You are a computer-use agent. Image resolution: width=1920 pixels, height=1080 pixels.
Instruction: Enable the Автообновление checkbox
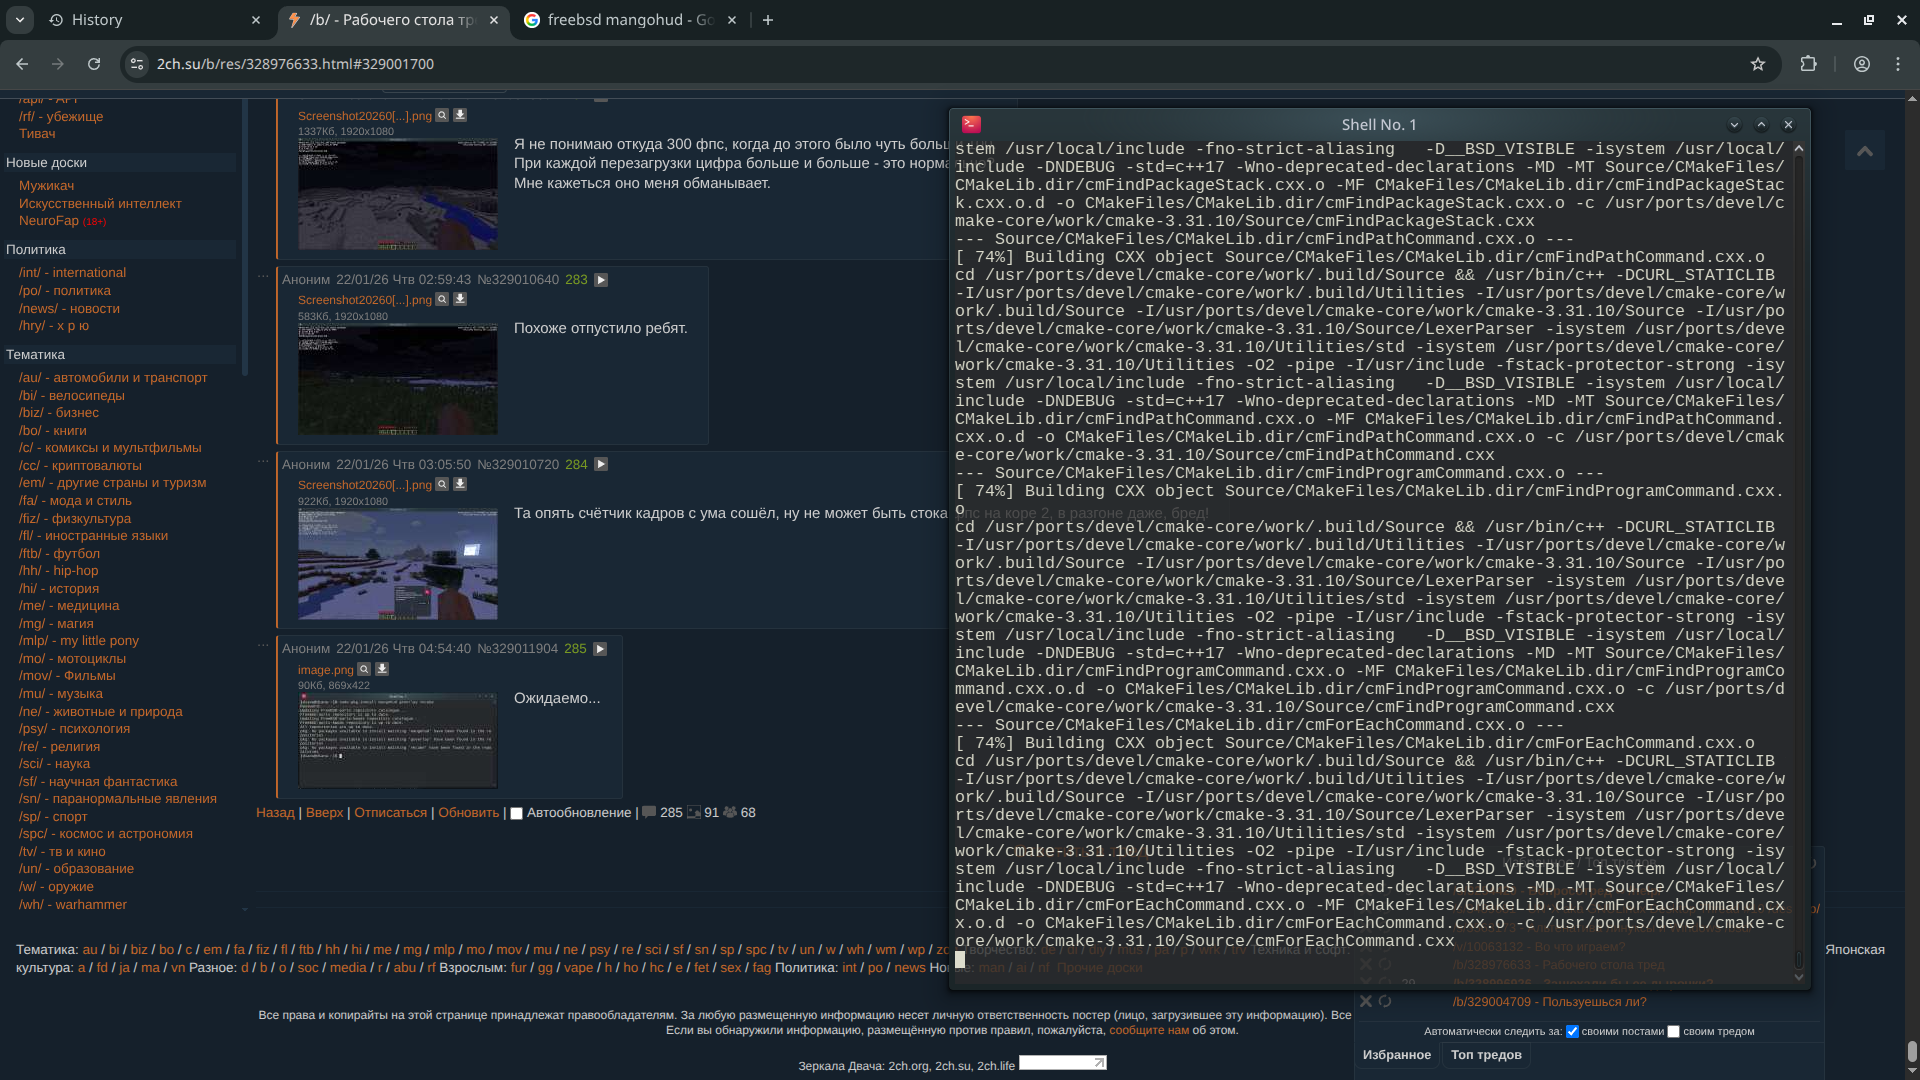[x=517, y=813]
